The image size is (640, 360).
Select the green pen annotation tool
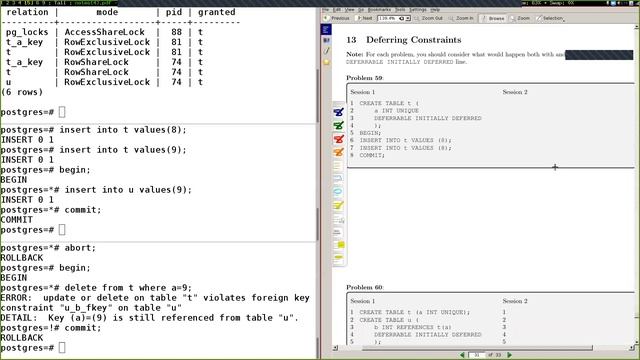pos(338,125)
